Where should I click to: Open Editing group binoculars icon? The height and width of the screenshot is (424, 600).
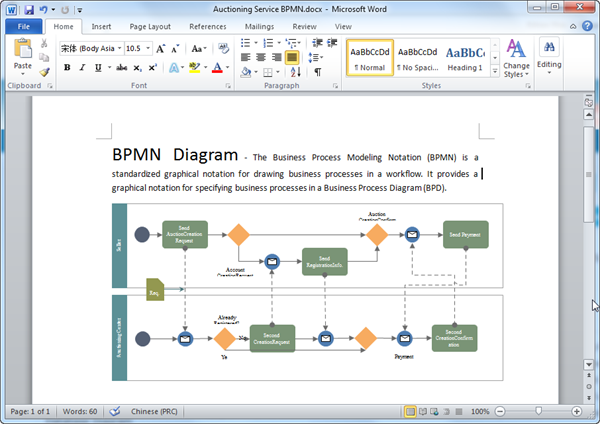pos(549,48)
